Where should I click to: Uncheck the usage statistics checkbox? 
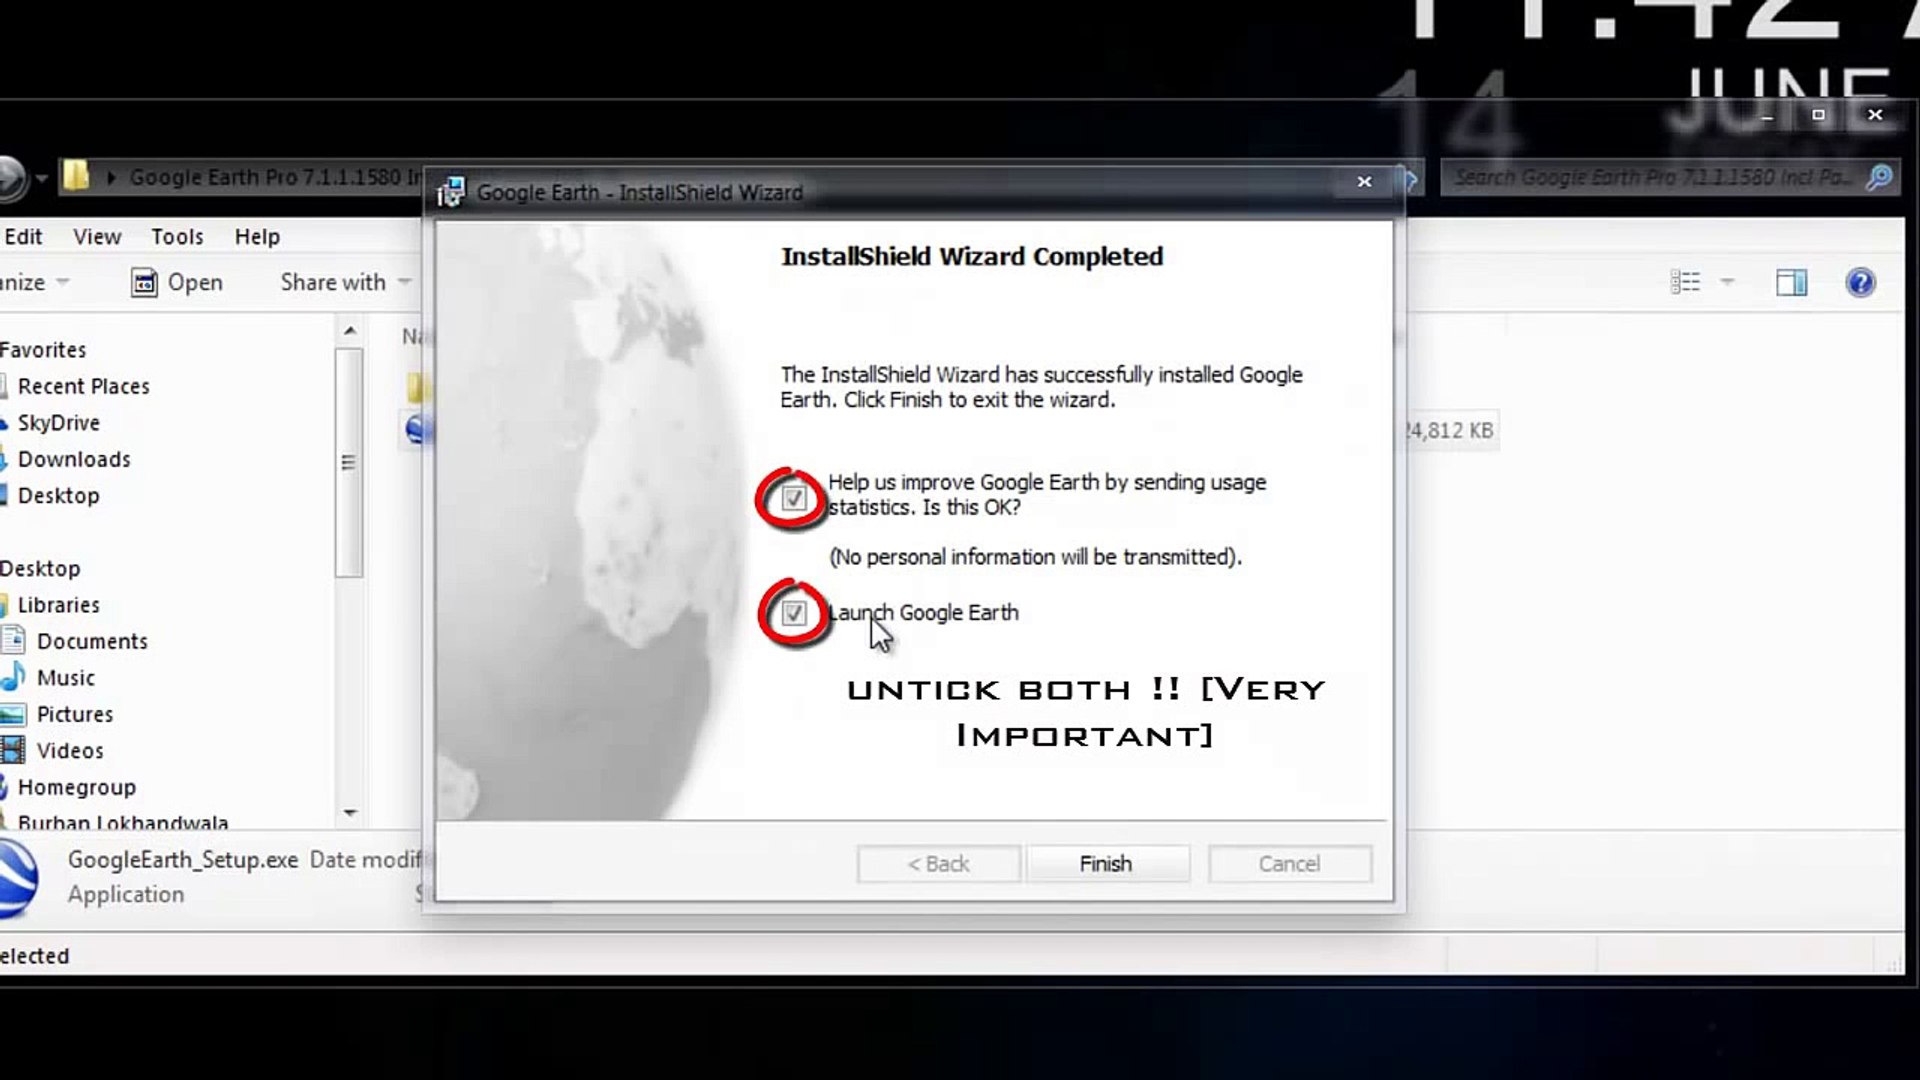(793, 498)
